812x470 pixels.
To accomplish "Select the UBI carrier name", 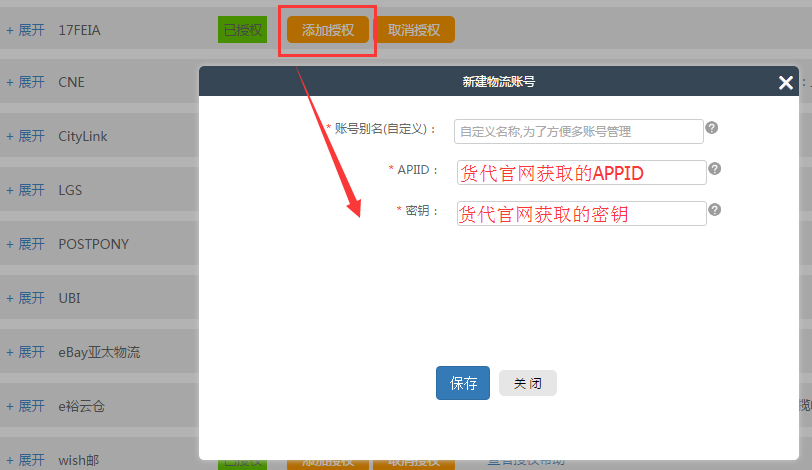I will 69,298.
